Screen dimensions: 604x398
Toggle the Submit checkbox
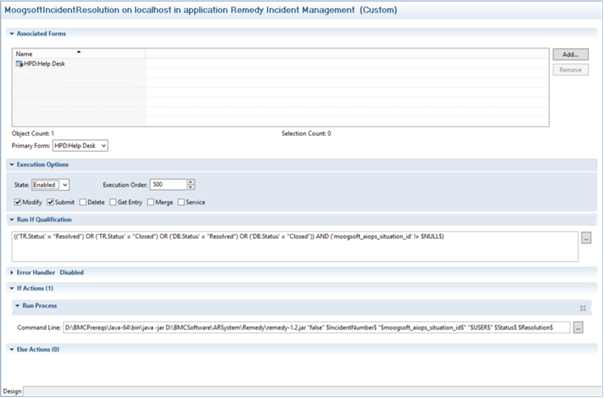(x=50, y=202)
